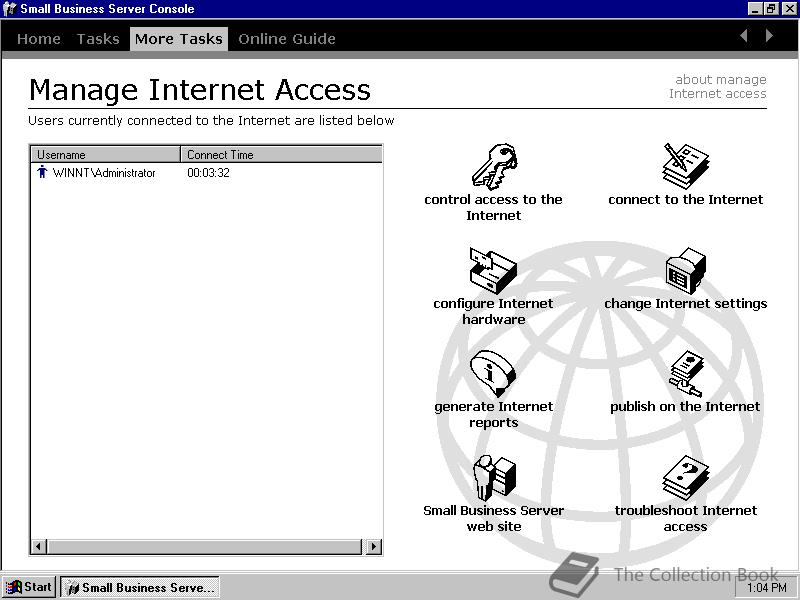Click the connect to the Internet text link
Viewport: 800px width, 600px height.
tap(685, 199)
